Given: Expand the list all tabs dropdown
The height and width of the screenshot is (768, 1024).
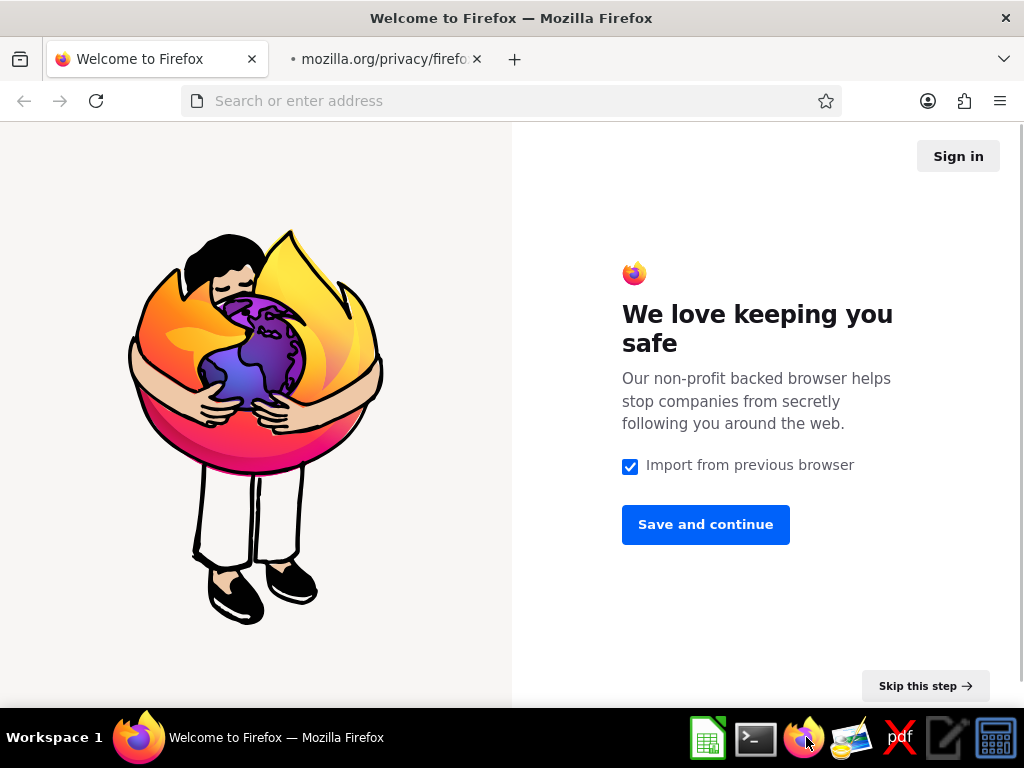Looking at the screenshot, I should pyautogui.click(x=1004, y=59).
